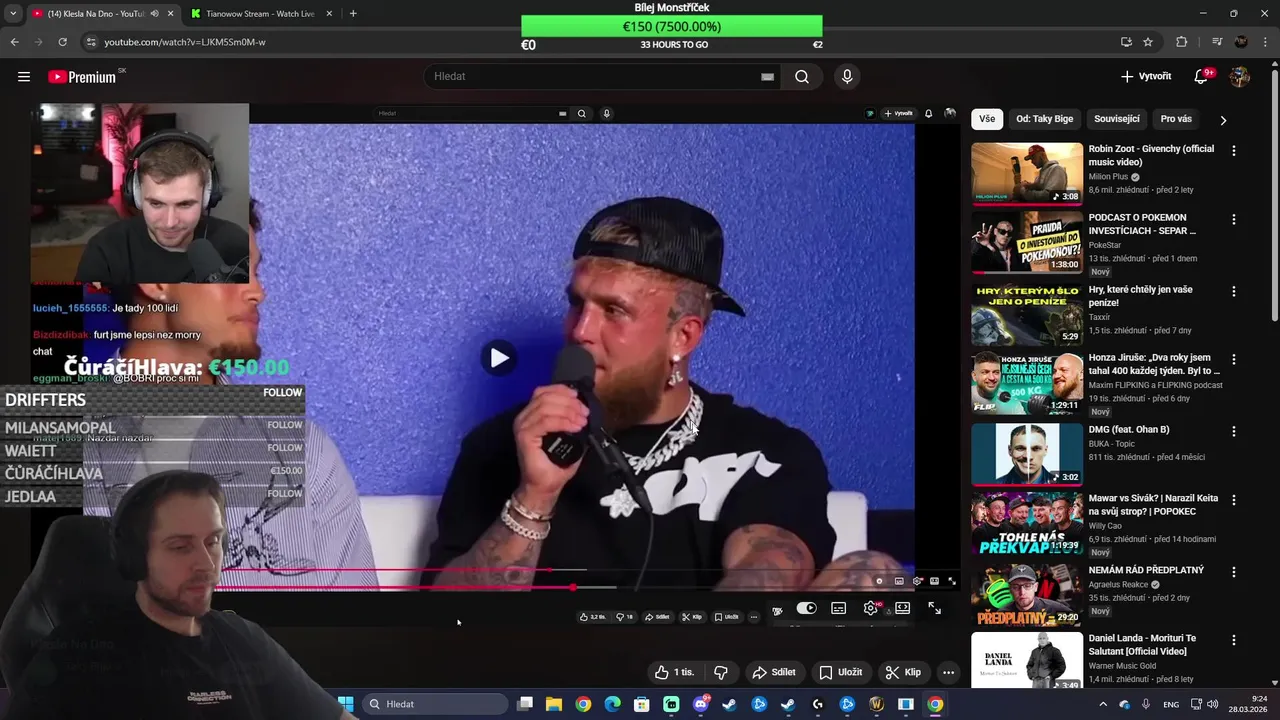The width and height of the screenshot is (1280, 720).
Task: Open player settings gear with HD badge
Action: 871,608
